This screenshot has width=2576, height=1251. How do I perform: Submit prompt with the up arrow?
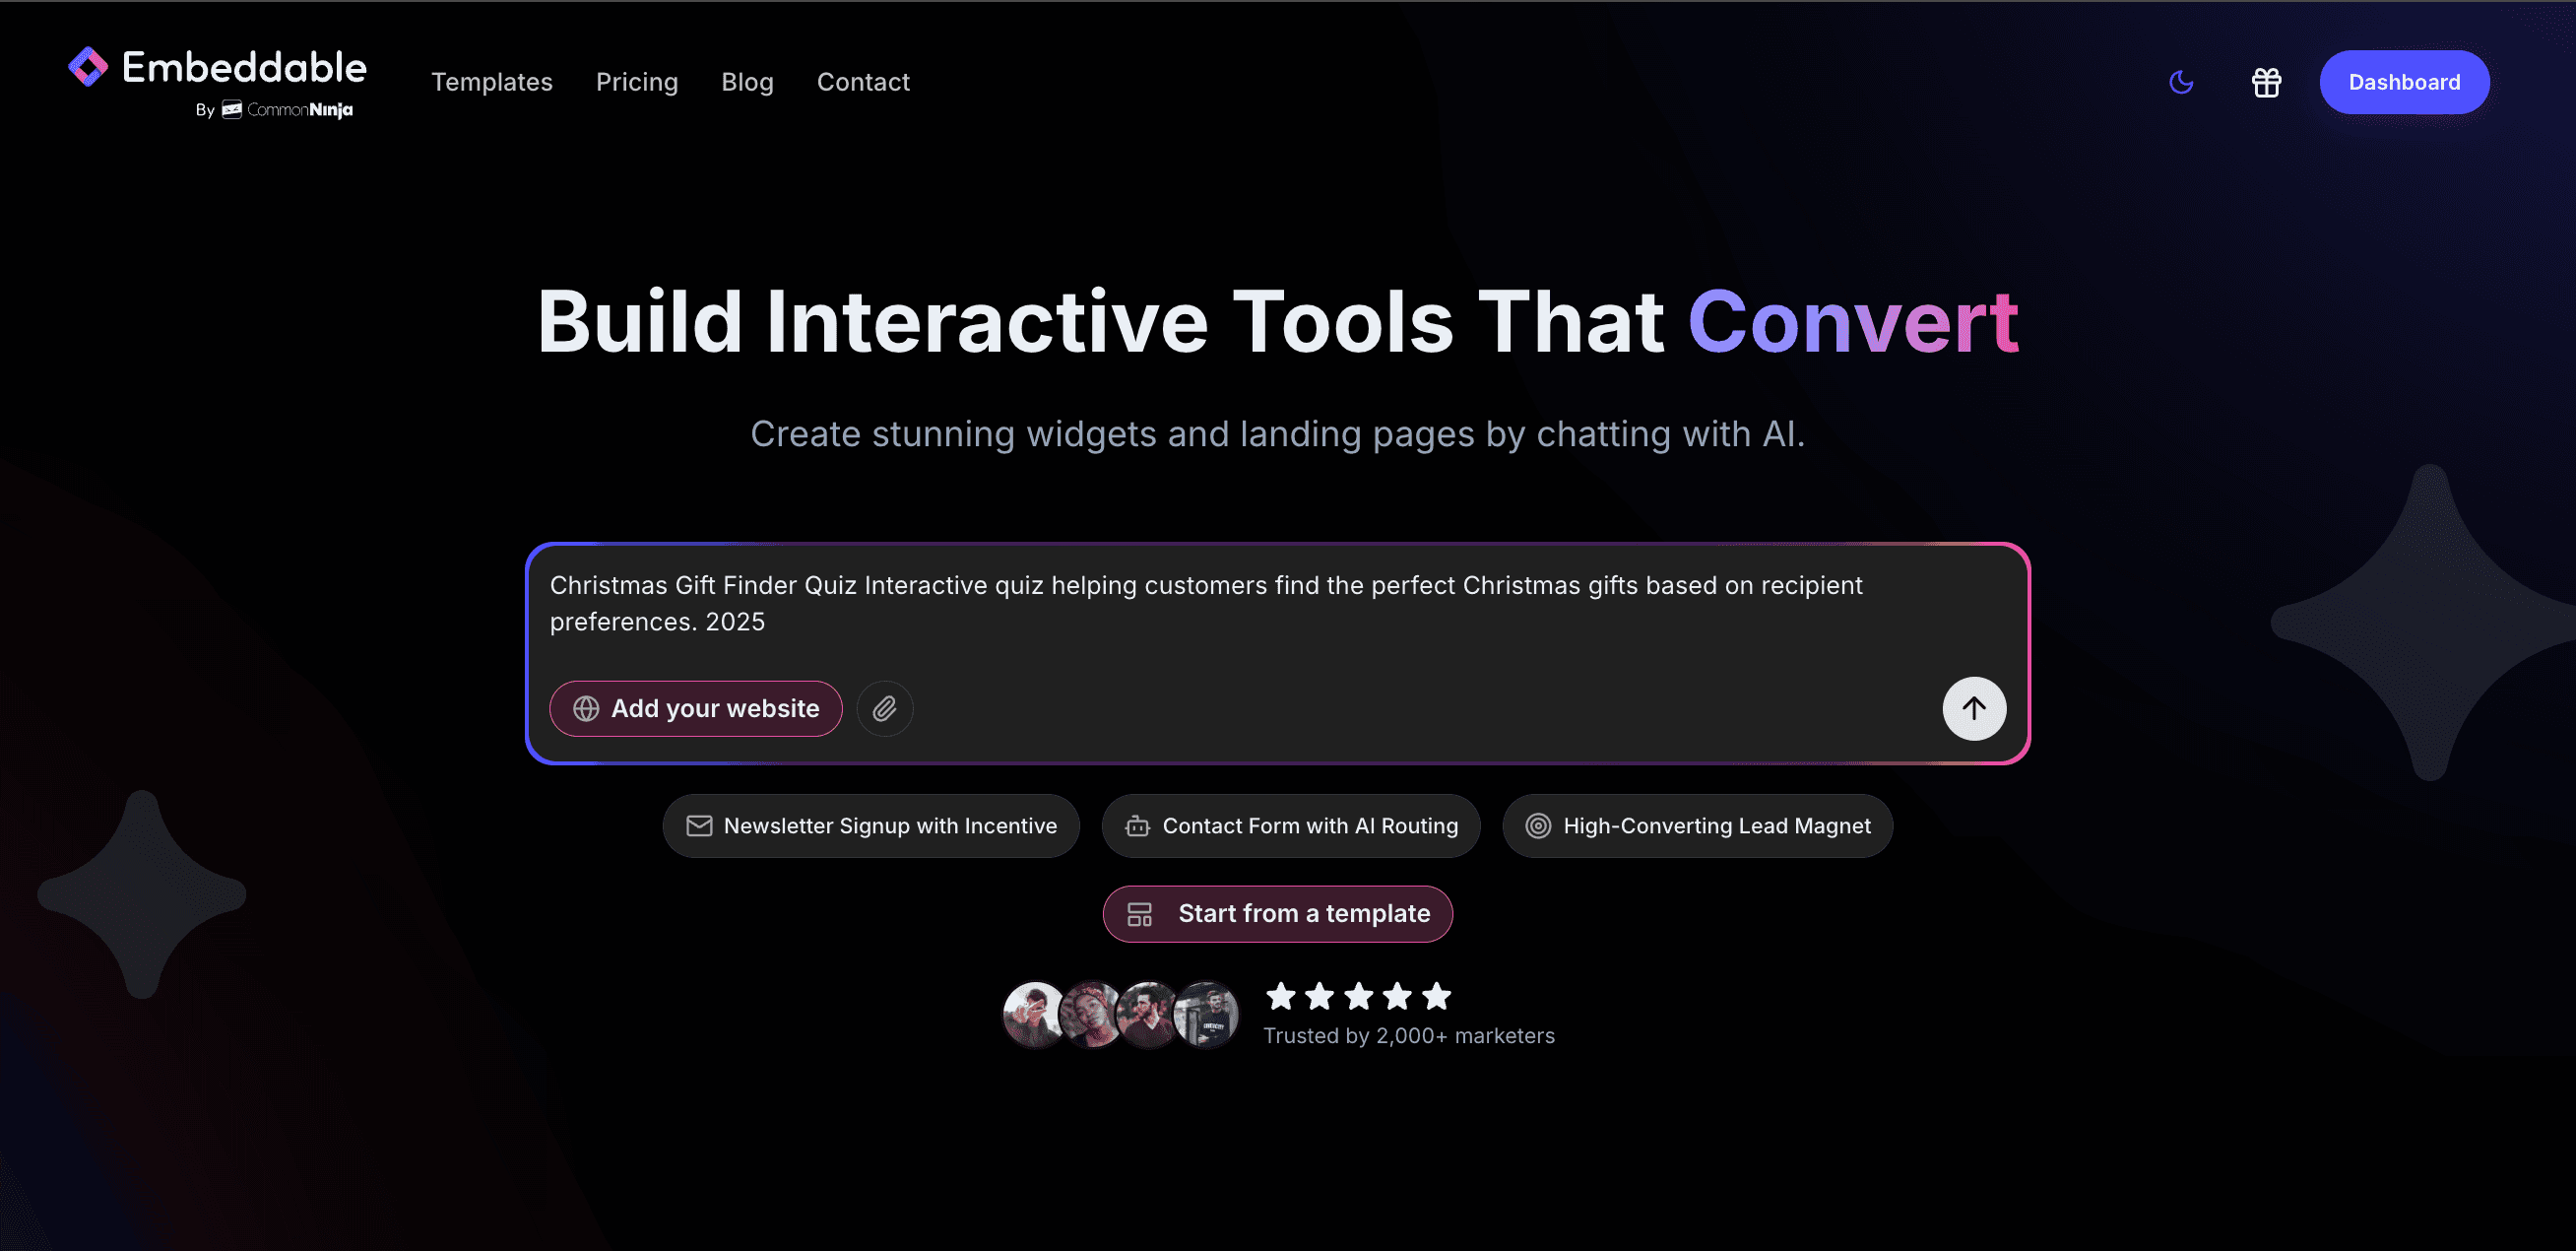[1973, 708]
